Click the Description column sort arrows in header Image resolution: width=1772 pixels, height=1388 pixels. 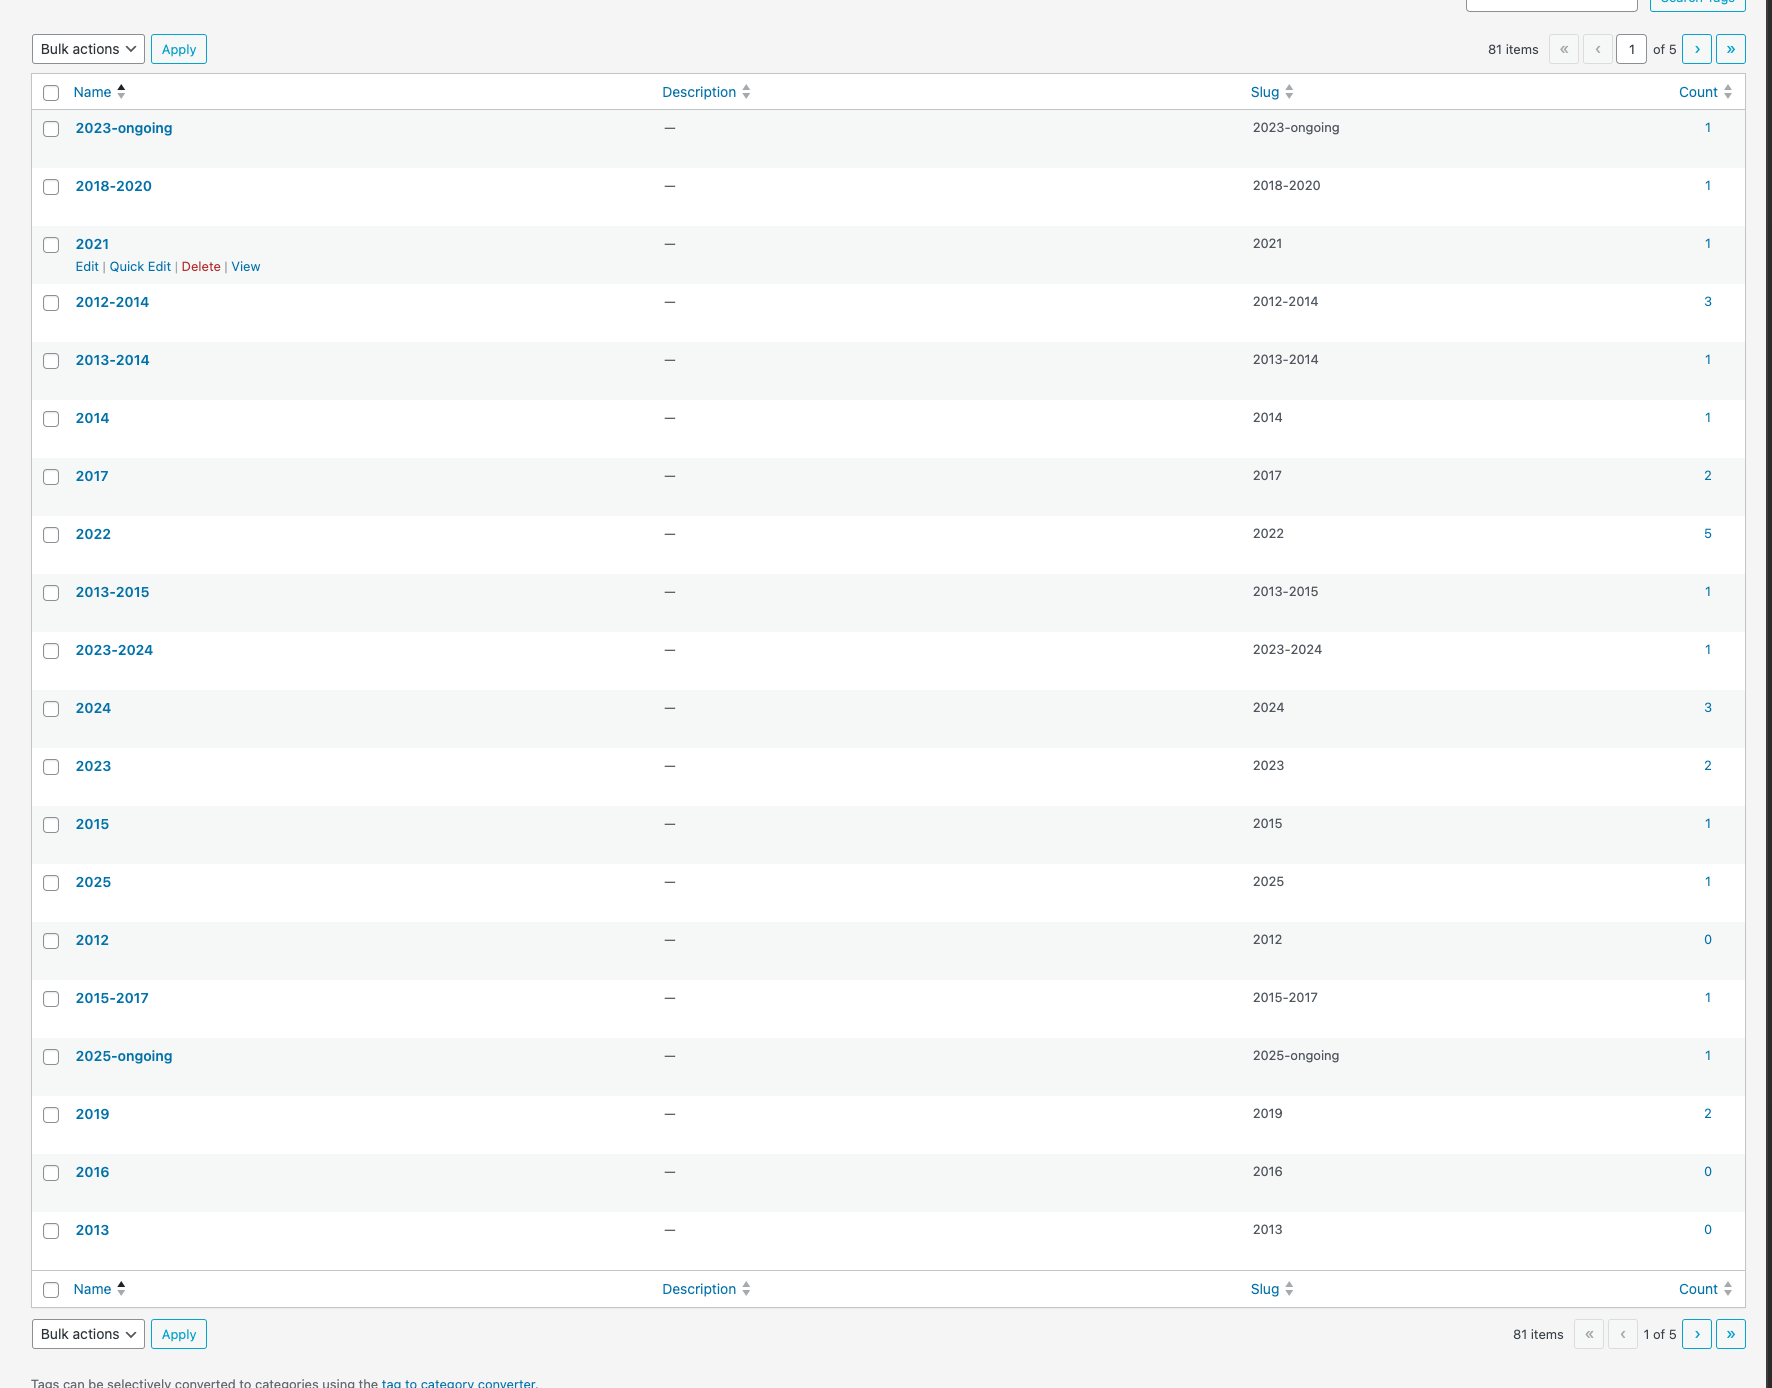coord(746,92)
